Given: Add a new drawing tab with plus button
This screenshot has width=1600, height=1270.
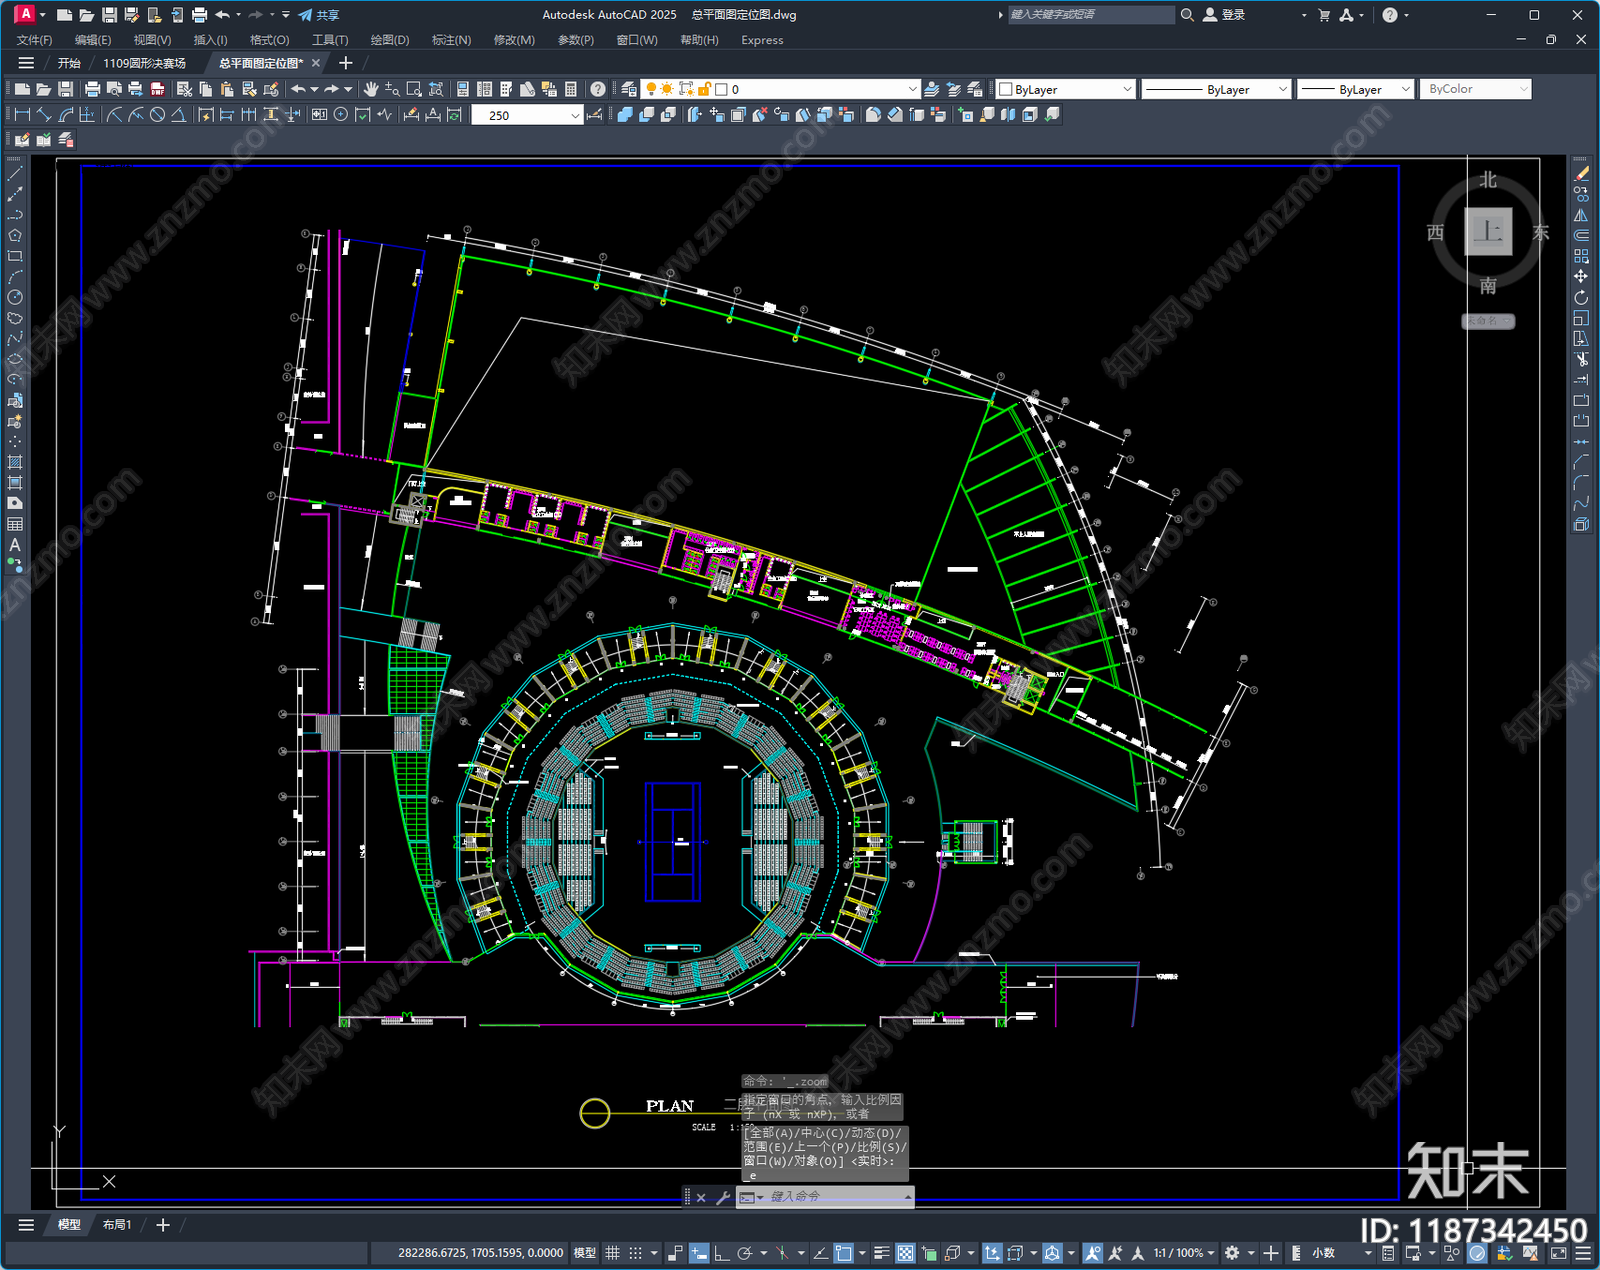Looking at the screenshot, I should pyautogui.click(x=346, y=63).
